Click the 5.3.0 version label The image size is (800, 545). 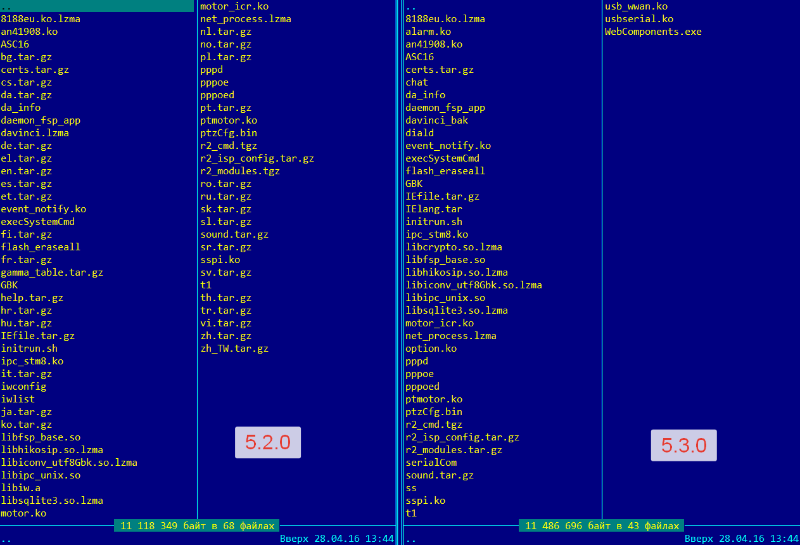[684, 445]
